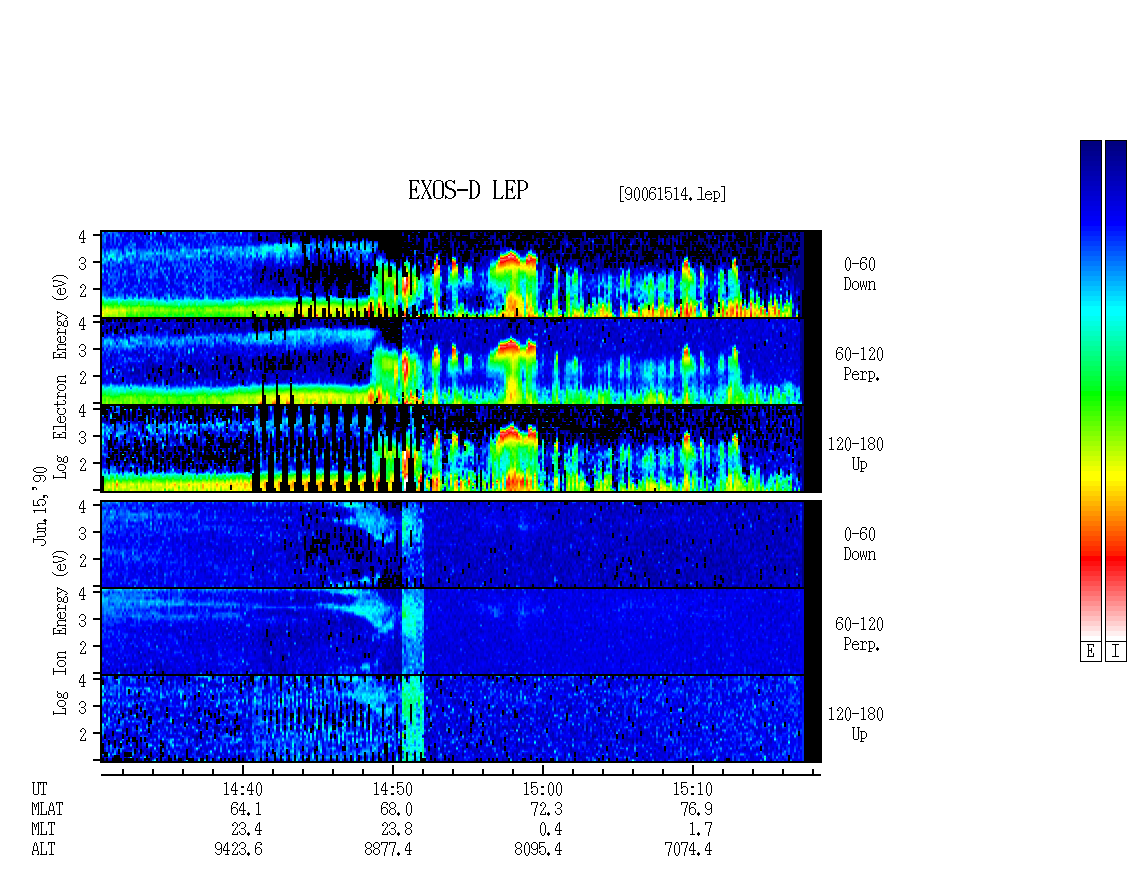Click the "UT" row header
Image resolution: width=1130 pixels, height=875 pixels.
point(39,789)
